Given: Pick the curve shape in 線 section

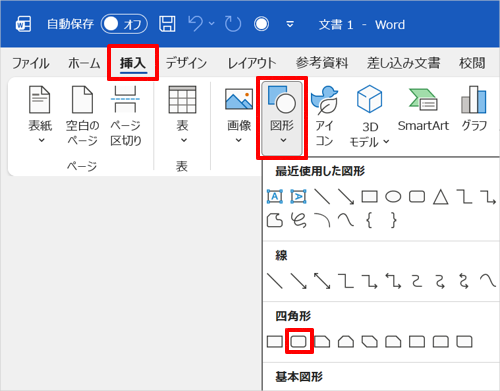Looking at the screenshot, I should pos(488,281).
